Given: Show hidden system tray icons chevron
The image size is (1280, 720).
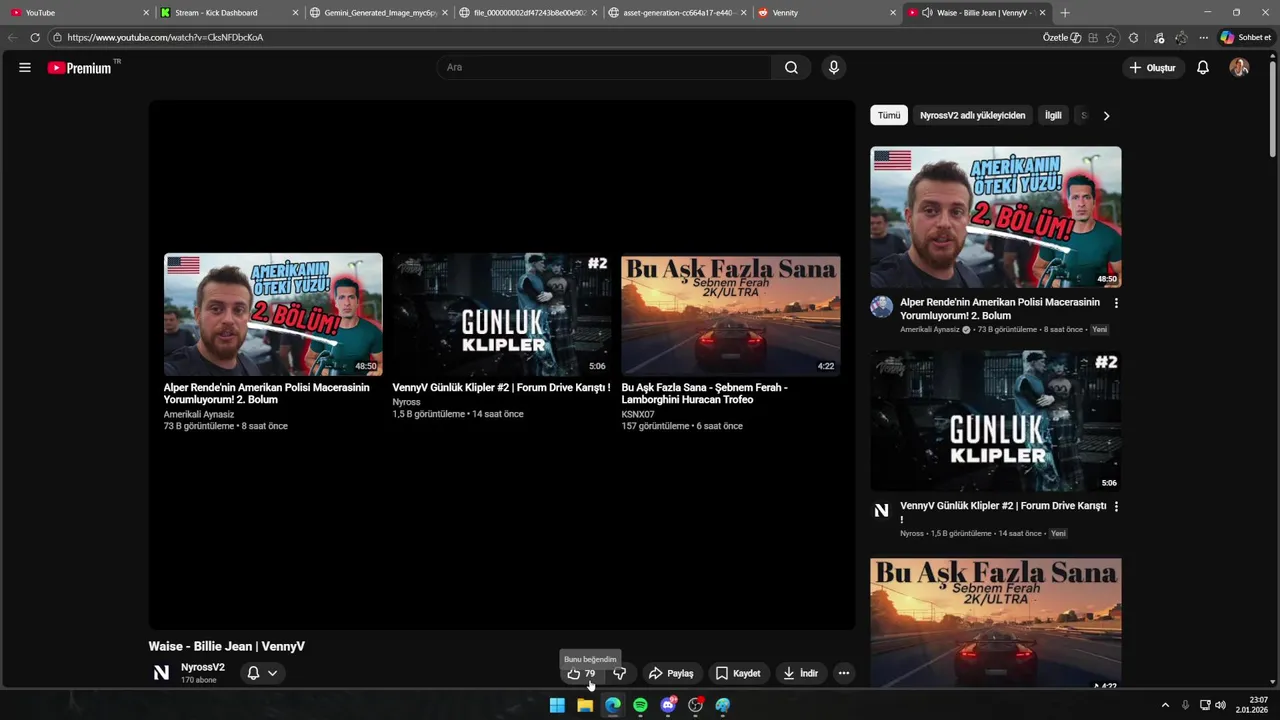Looking at the screenshot, I should point(1165,705).
